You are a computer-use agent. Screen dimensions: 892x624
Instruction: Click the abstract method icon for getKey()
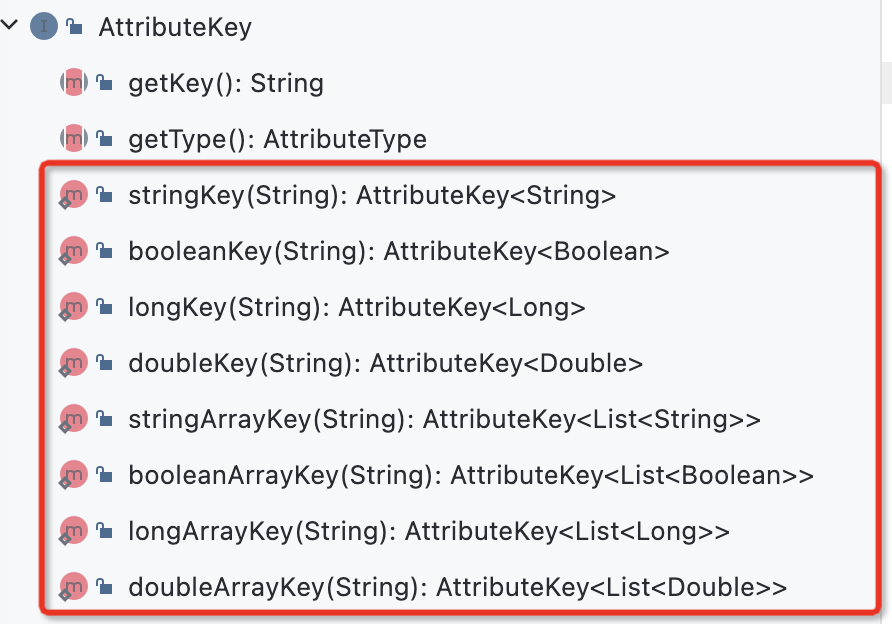[74, 82]
